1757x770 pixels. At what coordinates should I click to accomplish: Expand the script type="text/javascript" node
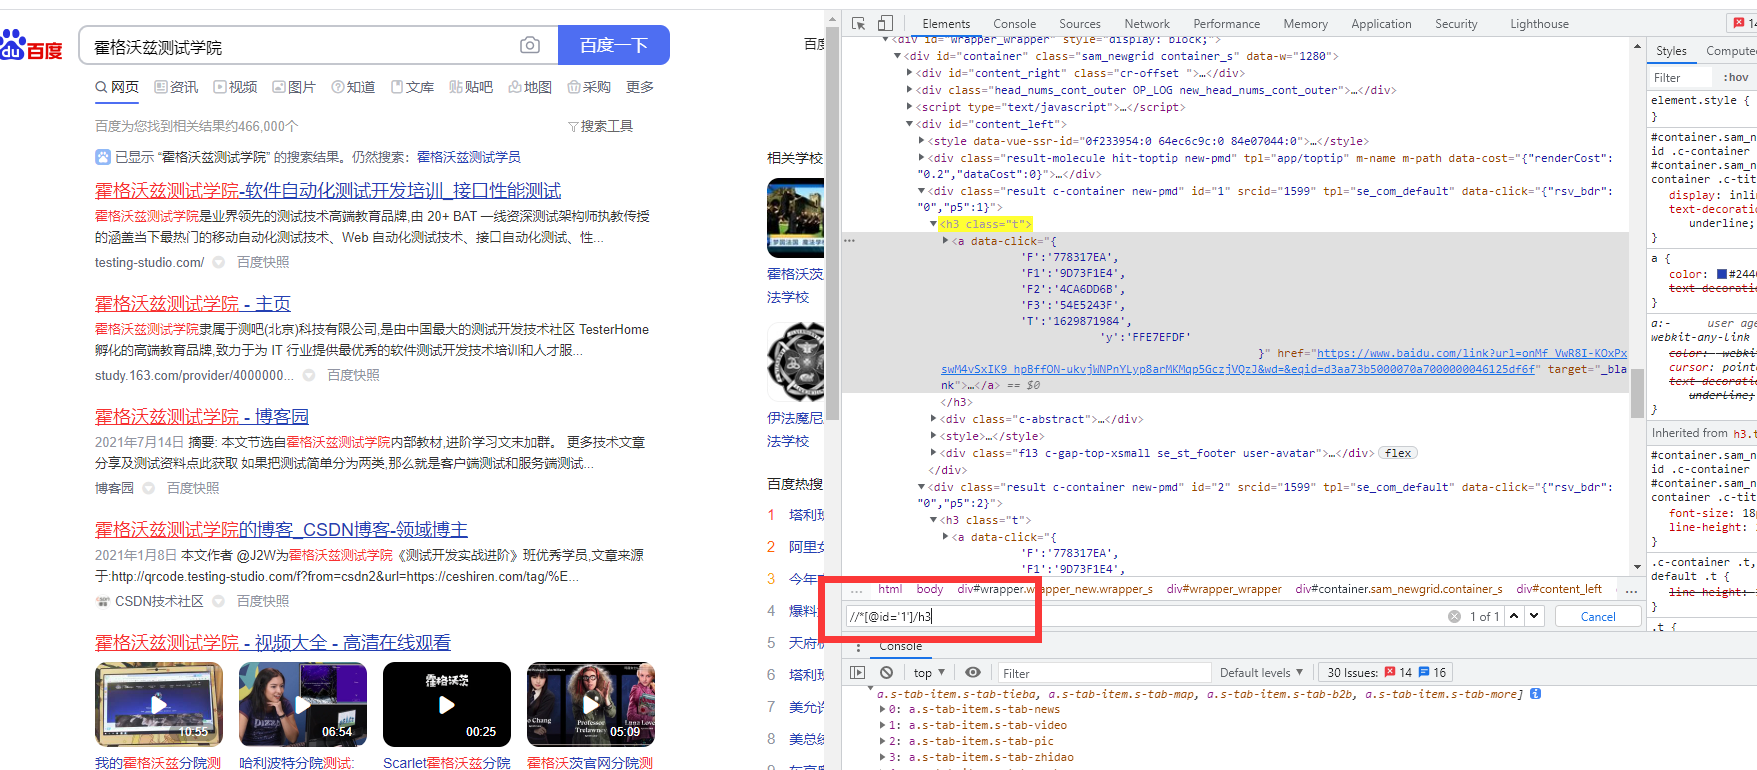(909, 107)
